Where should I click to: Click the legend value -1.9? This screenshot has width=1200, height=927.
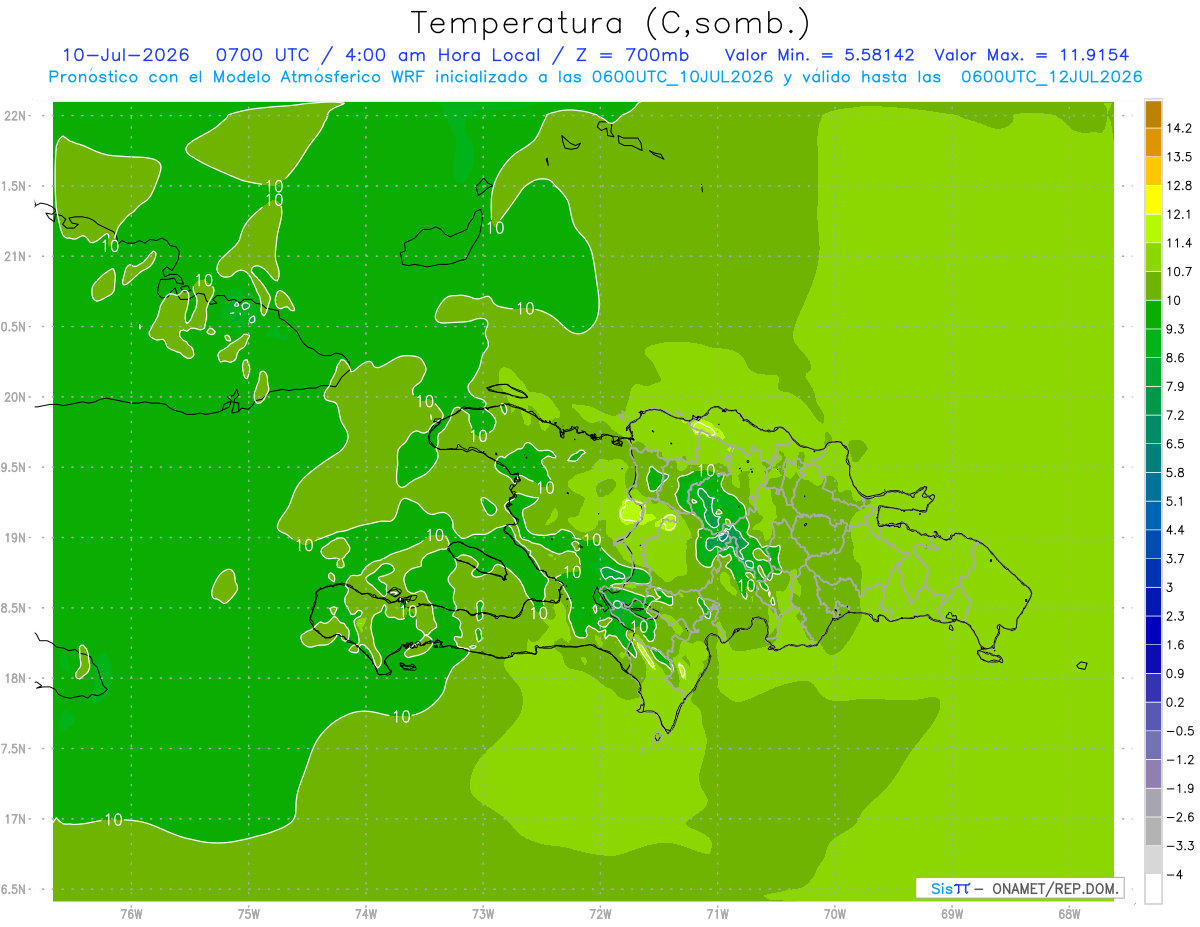coord(1179,789)
